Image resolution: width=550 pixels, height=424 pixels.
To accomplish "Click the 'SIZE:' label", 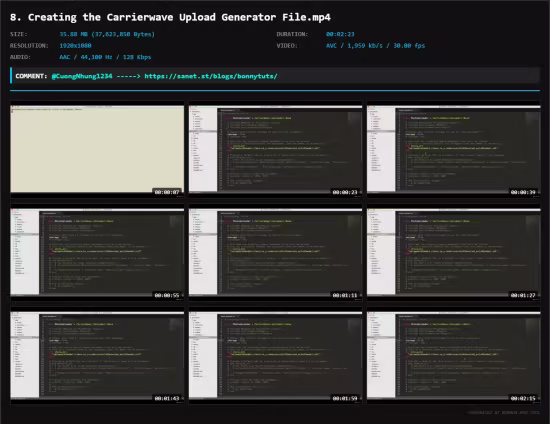I will click(x=19, y=34).
